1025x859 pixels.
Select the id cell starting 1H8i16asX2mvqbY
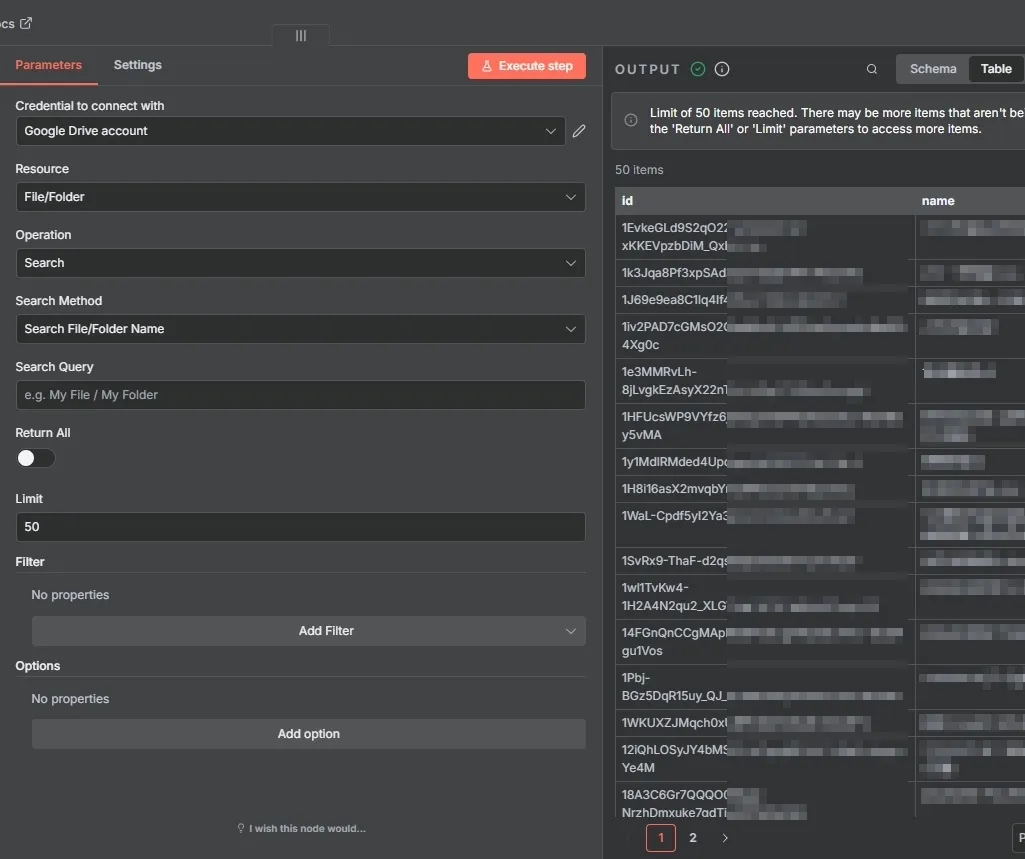pos(765,489)
